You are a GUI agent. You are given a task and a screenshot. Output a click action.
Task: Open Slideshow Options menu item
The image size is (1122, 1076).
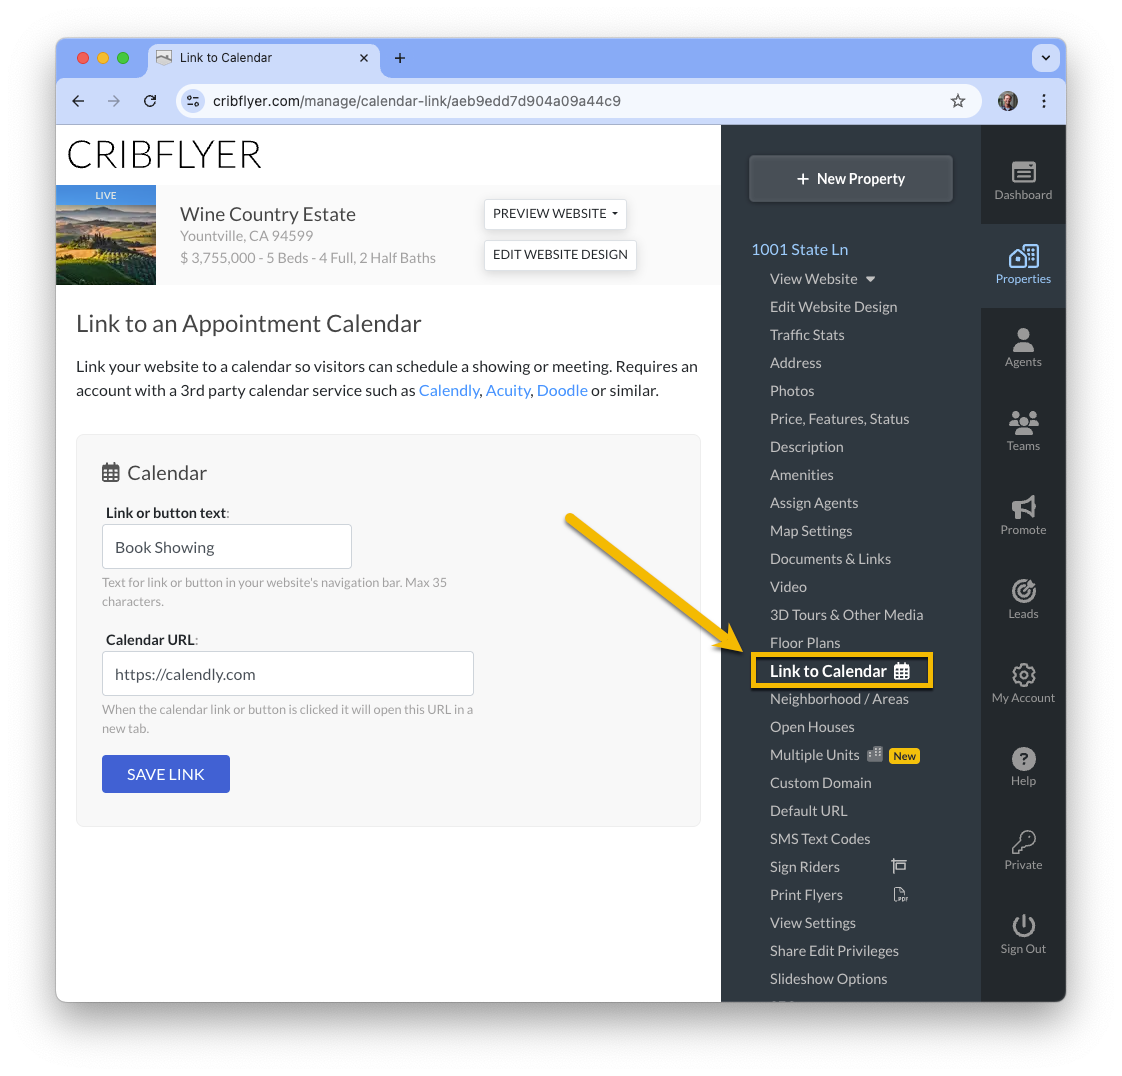(x=828, y=979)
